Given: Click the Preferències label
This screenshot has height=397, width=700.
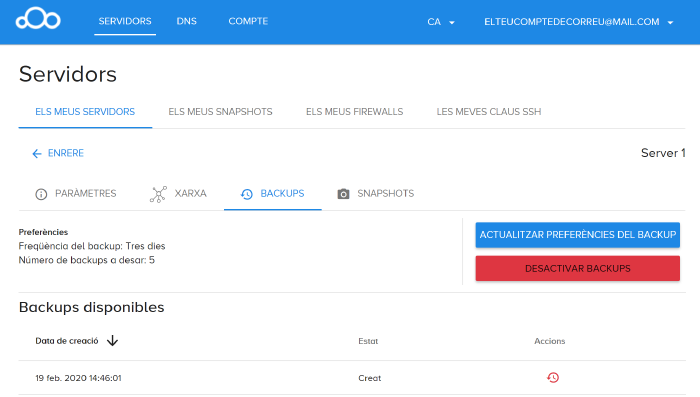Looking at the screenshot, I should 43,232.
